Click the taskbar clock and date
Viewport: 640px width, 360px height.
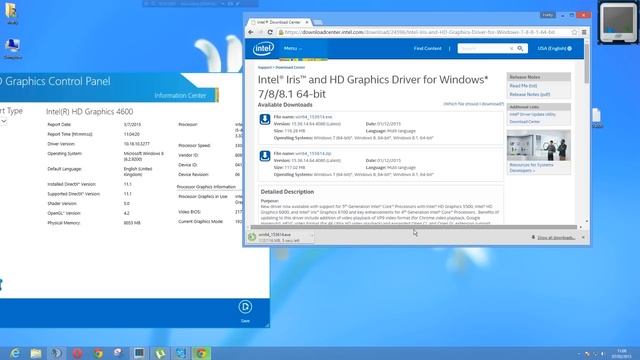pos(621,353)
